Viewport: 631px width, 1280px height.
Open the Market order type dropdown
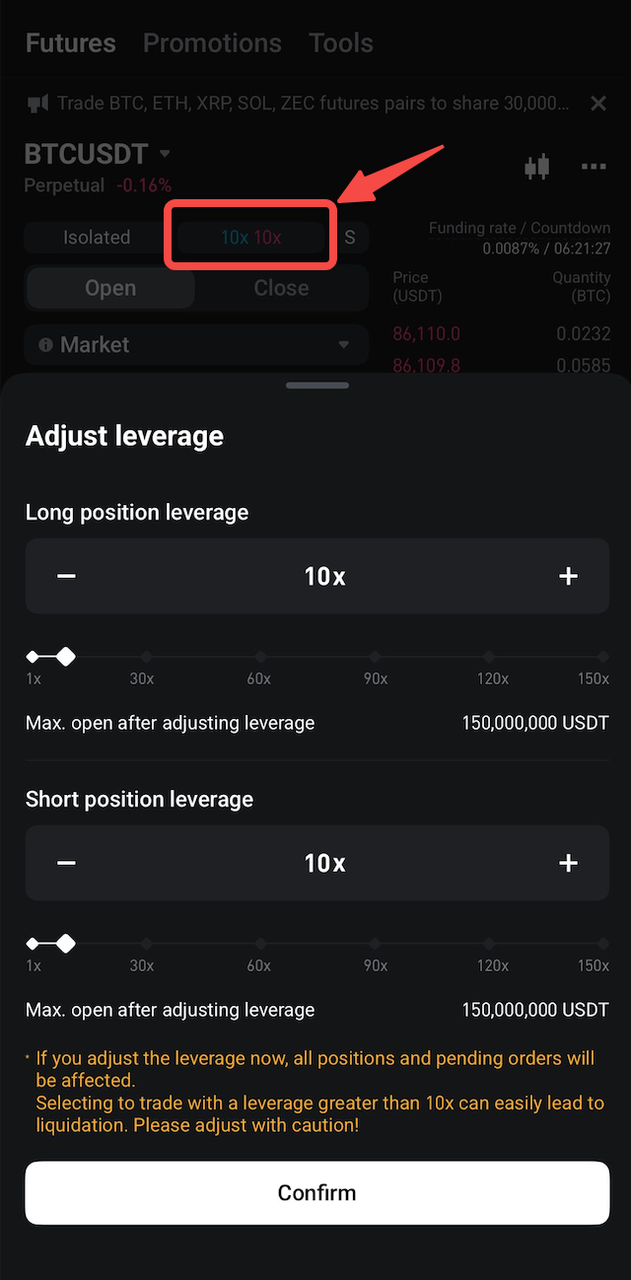(x=196, y=344)
